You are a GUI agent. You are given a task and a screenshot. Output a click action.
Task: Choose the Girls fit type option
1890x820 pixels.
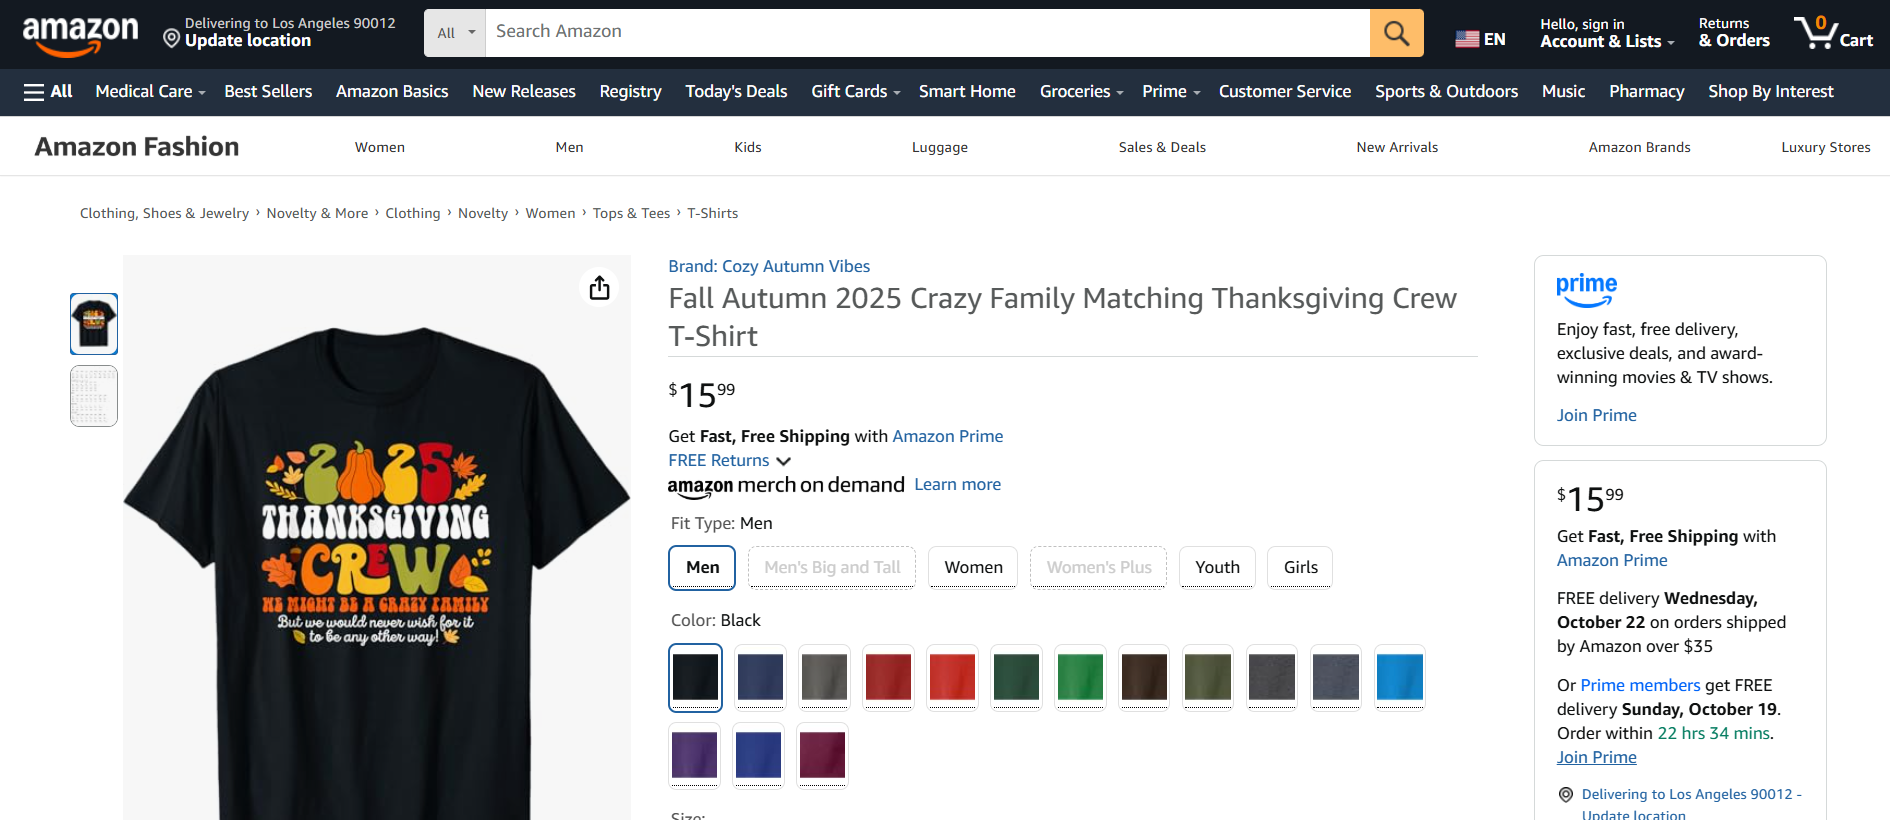tap(1300, 567)
